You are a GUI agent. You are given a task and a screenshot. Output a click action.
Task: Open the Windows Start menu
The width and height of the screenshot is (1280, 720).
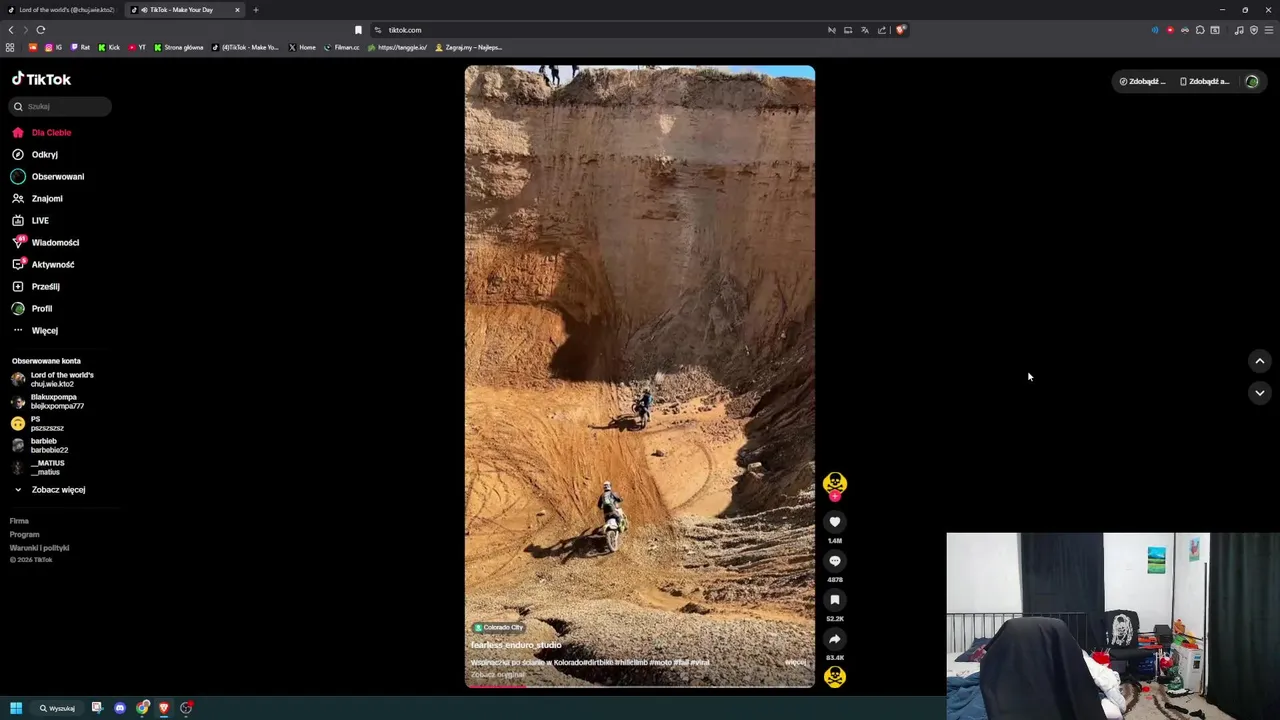coord(16,708)
